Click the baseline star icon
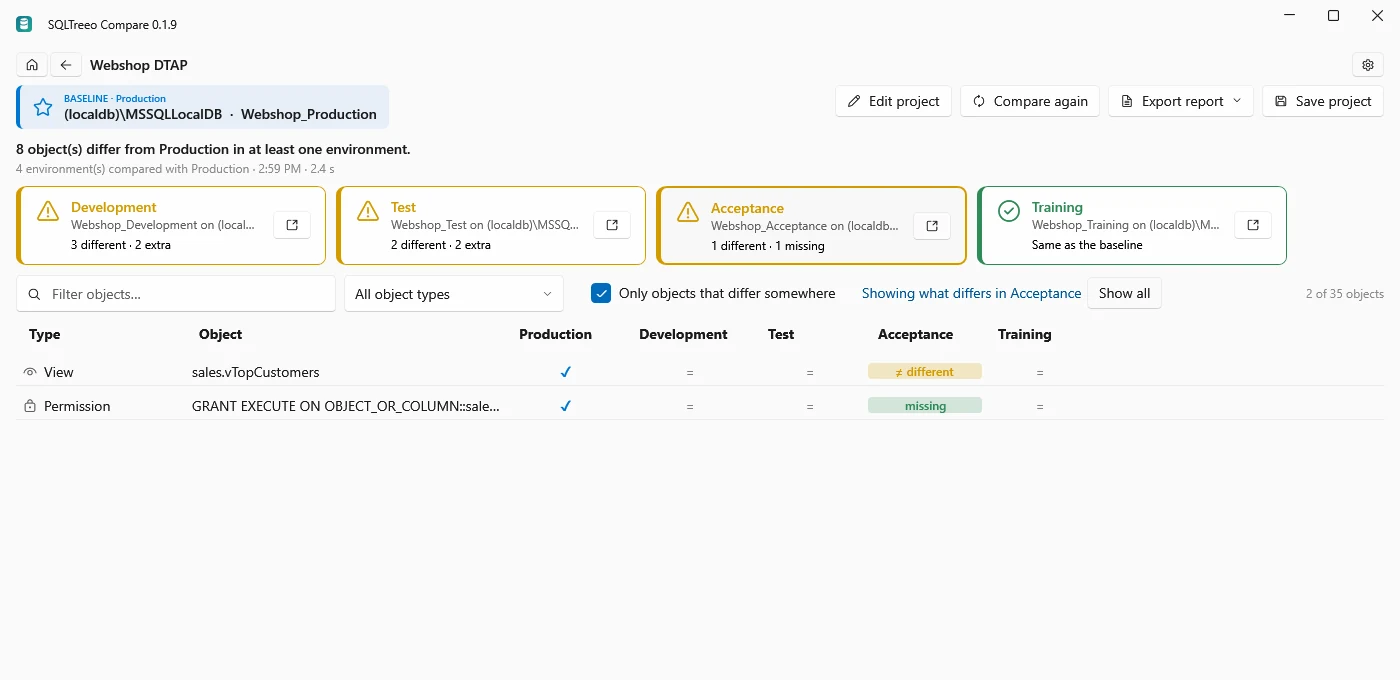Image resolution: width=1400 pixels, height=680 pixels. [x=43, y=107]
